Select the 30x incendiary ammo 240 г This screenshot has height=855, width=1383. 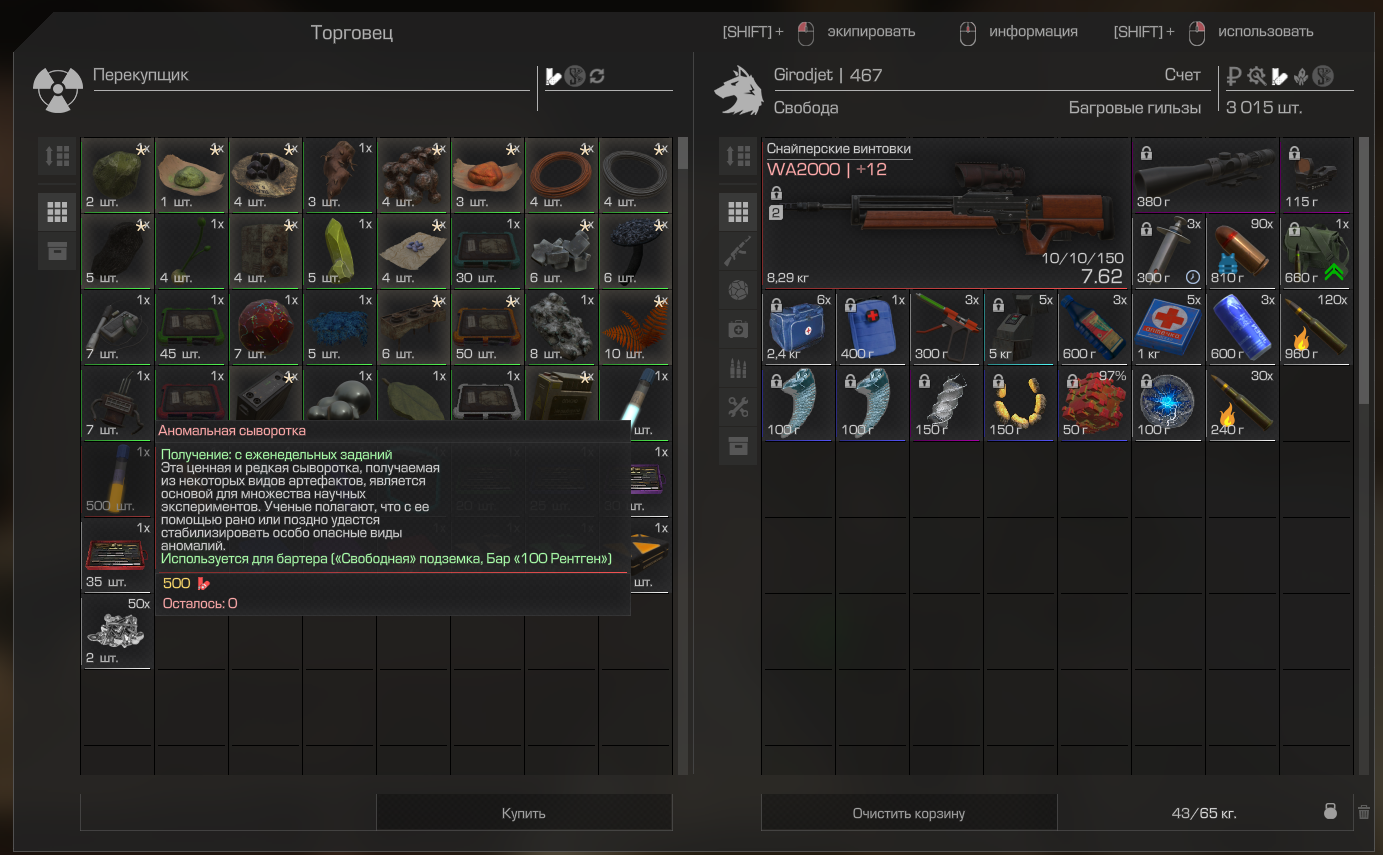1243,403
